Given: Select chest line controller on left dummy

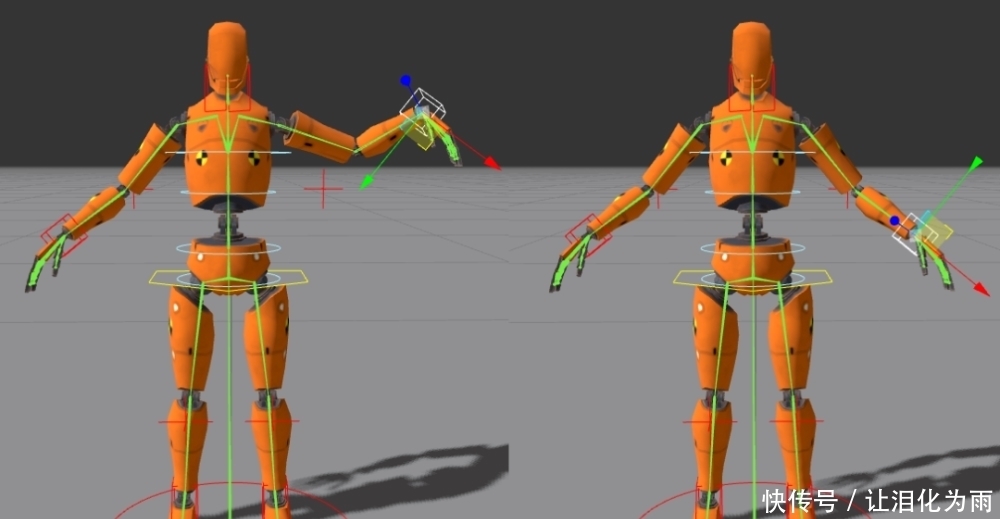Looking at the screenshot, I should coord(228,152).
